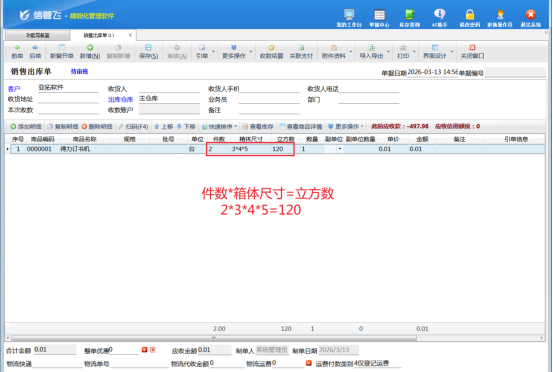Click the 扫码(F4) scan code button
This screenshot has width=553, height=372.
point(134,126)
